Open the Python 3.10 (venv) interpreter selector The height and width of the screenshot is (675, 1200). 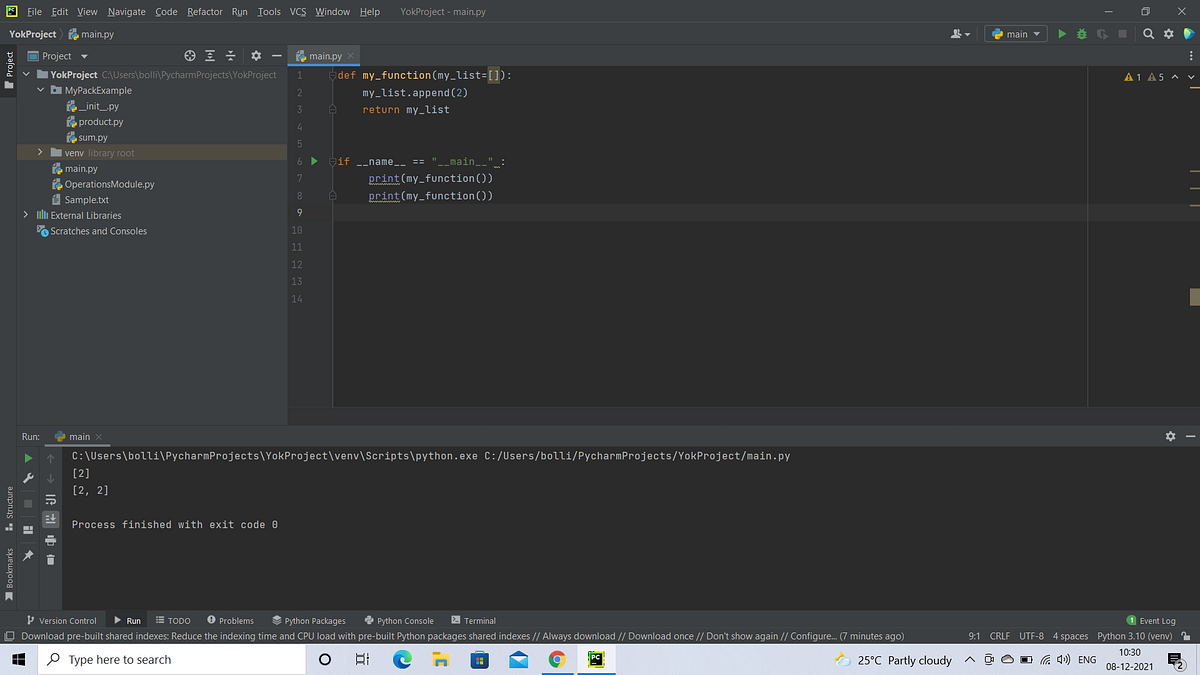[x=1135, y=635]
